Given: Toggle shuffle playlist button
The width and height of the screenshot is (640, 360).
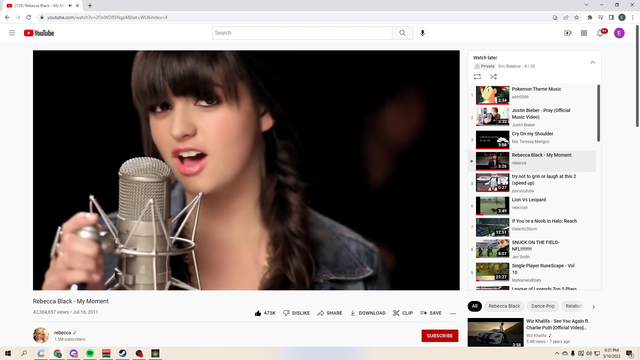Looking at the screenshot, I should 493,77.
